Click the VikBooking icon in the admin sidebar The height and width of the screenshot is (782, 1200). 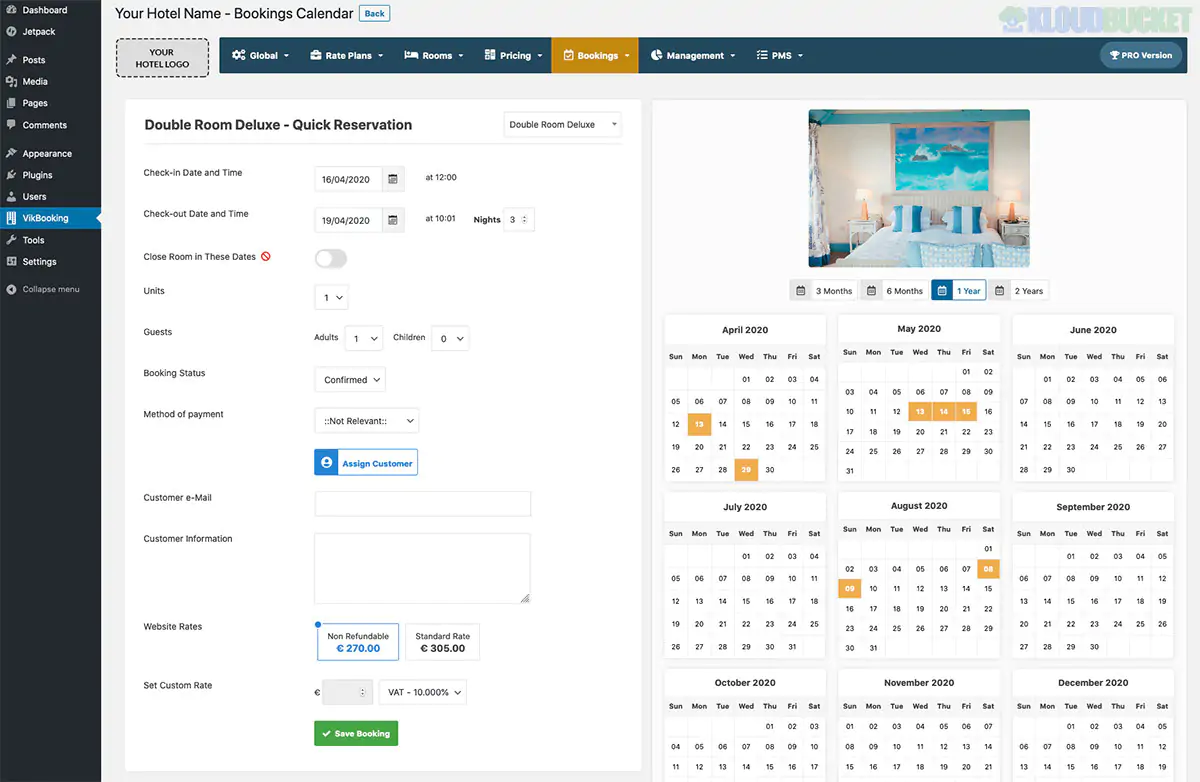tap(13, 218)
